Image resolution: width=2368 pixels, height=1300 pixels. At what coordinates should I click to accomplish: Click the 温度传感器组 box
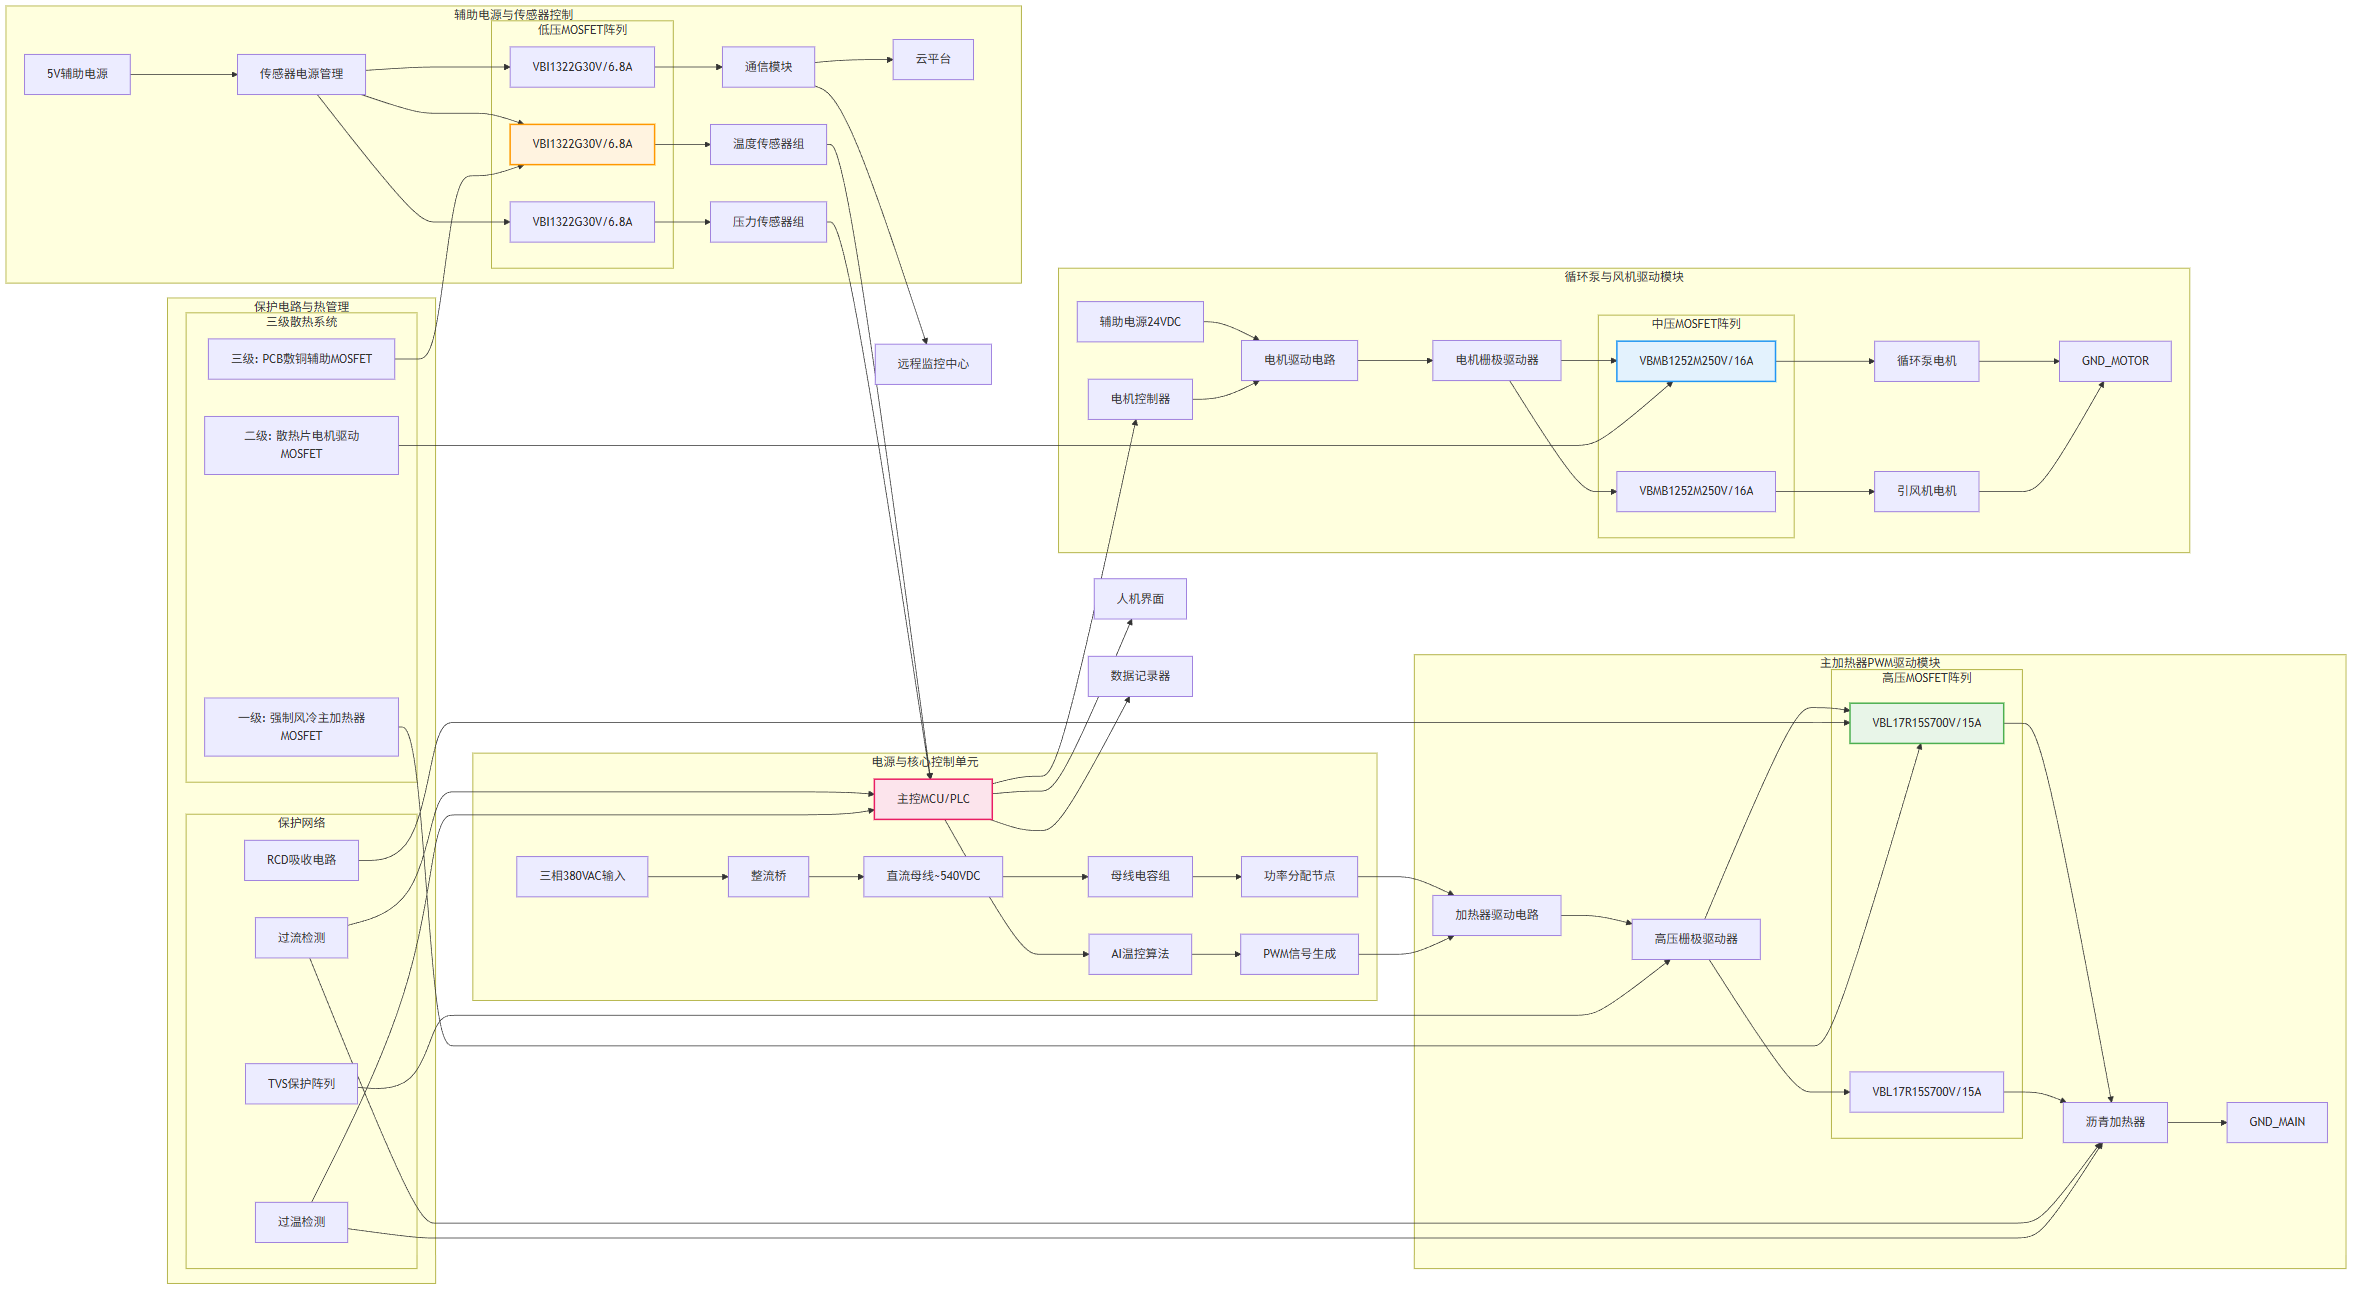point(768,144)
